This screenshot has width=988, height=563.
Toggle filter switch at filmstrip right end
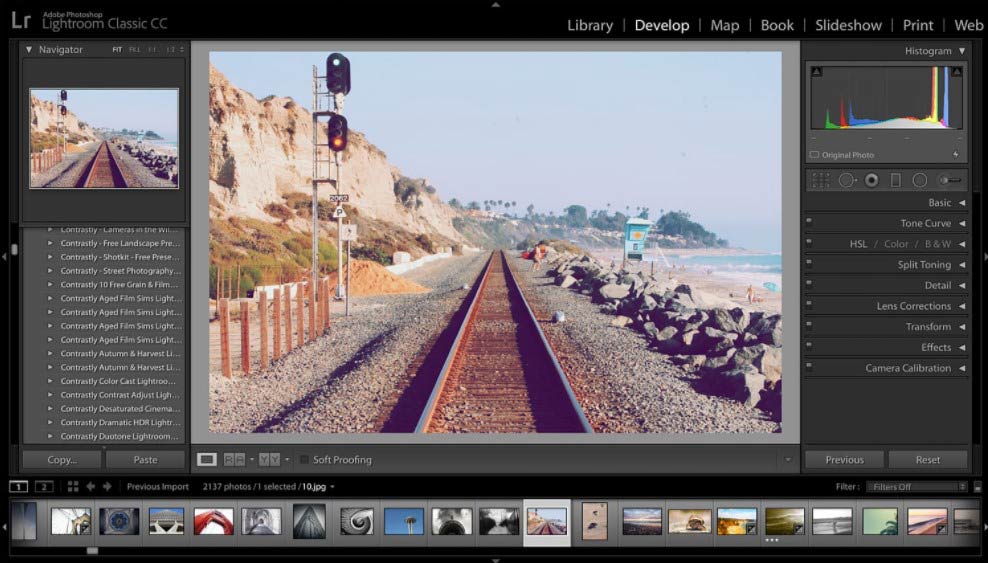pyautogui.click(x=977, y=487)
